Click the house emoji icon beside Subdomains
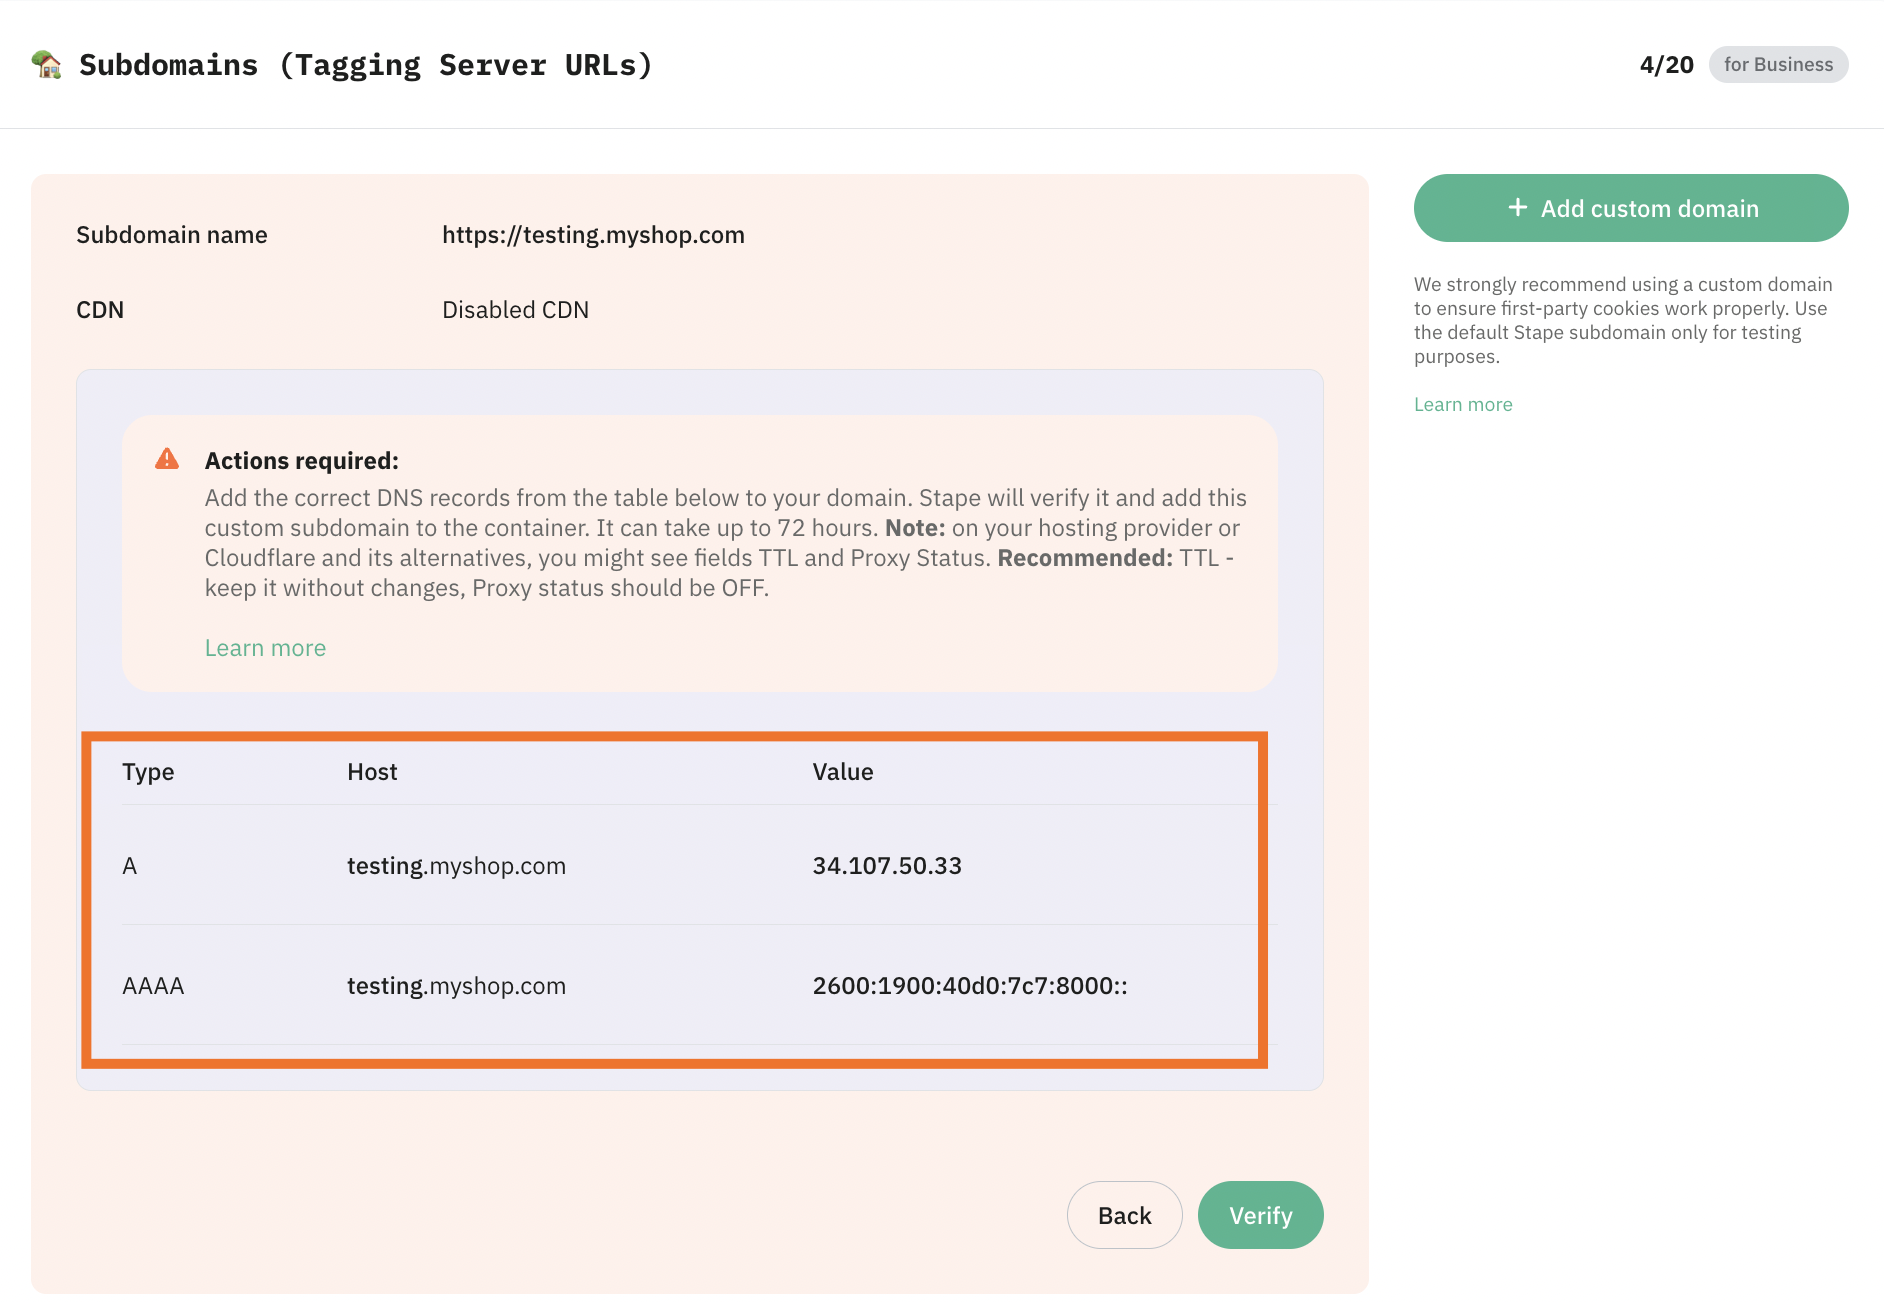The image size is (1884, 1302). tap(46, 64)
